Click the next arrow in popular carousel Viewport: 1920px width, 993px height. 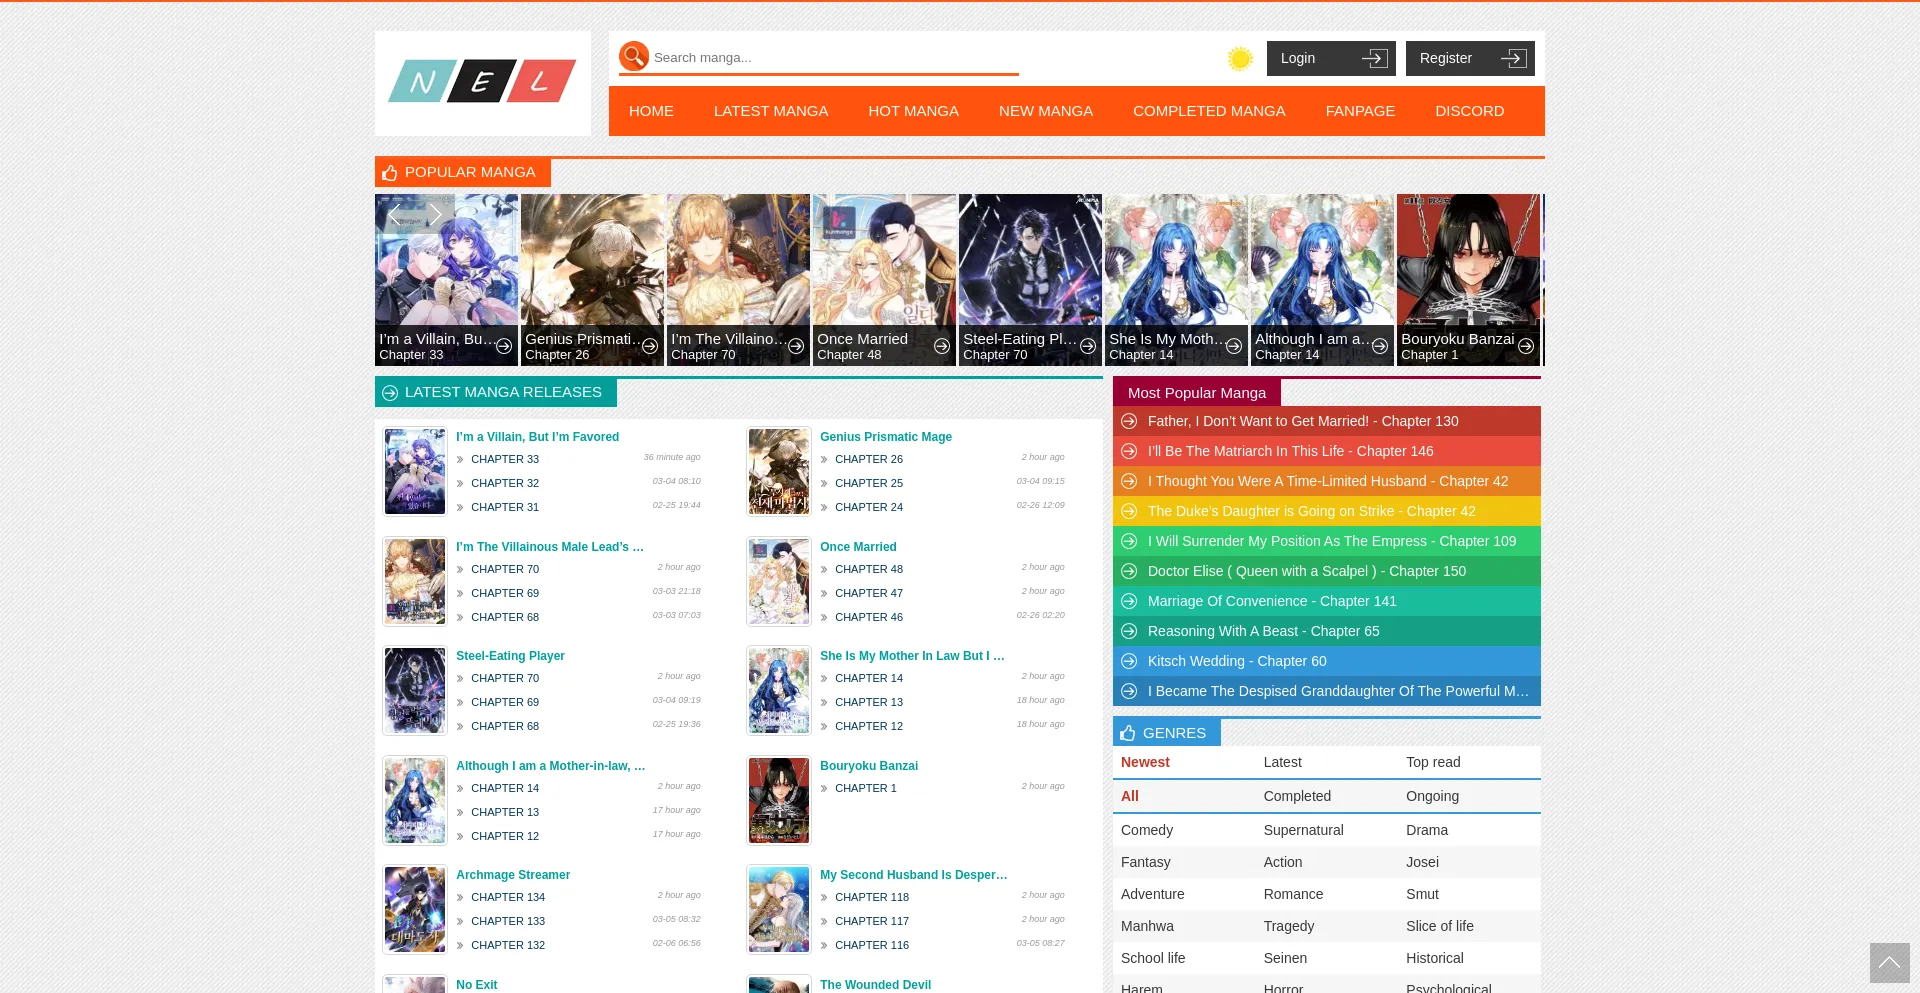coord(436,214)
